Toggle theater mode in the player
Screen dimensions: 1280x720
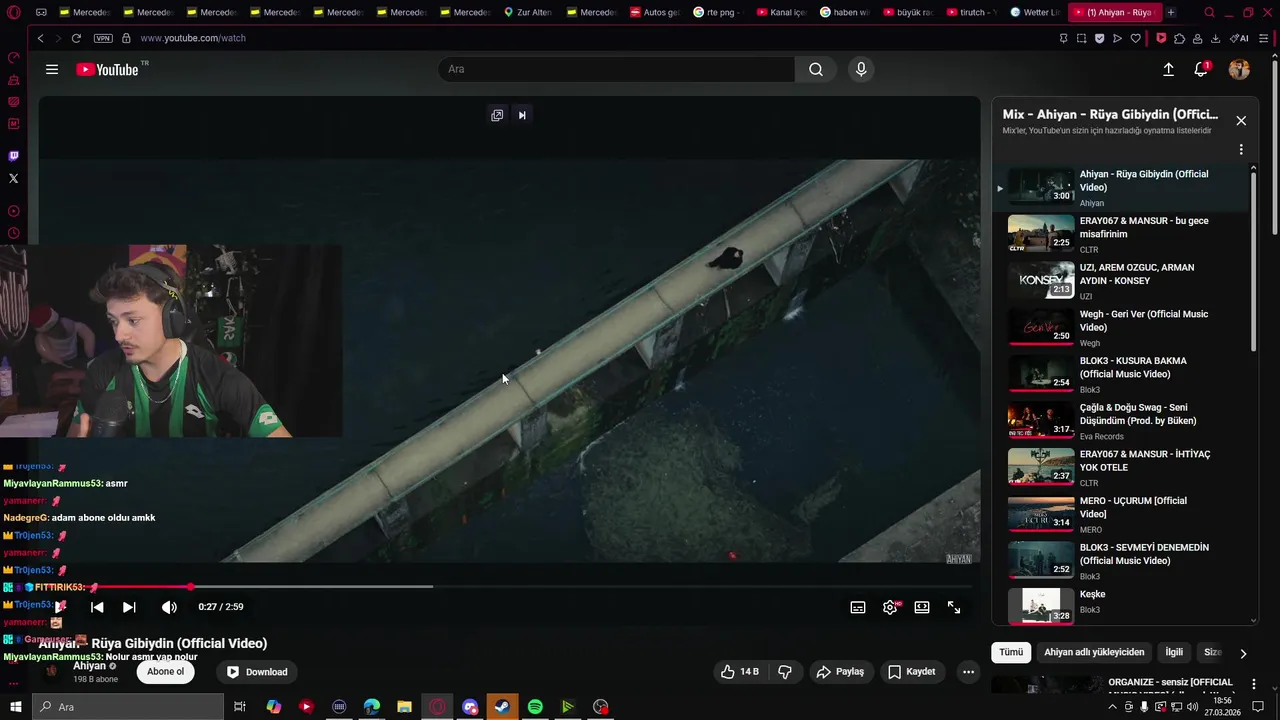click(x=922, y=607)
